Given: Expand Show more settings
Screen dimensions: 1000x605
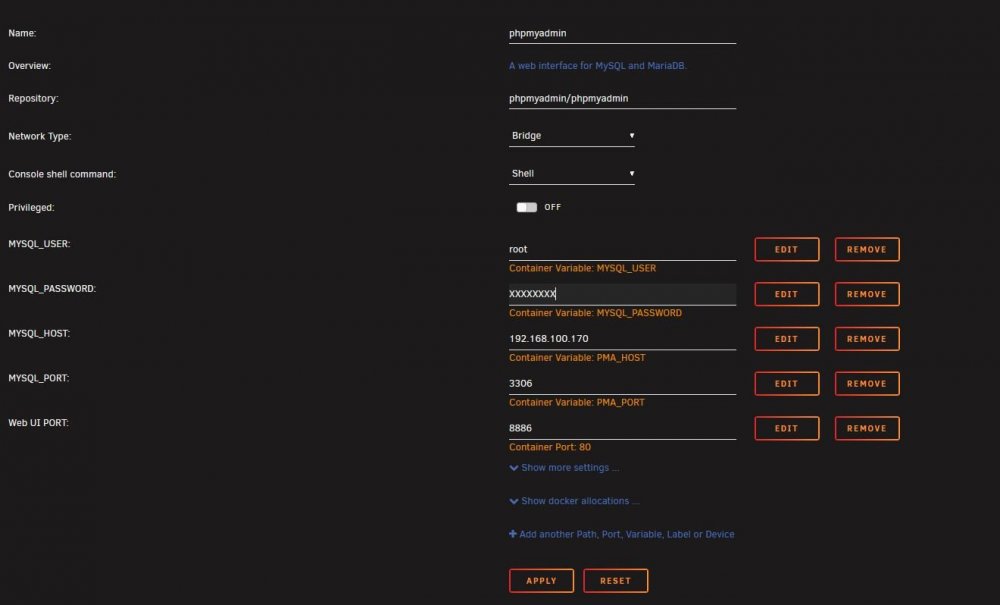Looking at the screenshot, I should coord(564,468).
